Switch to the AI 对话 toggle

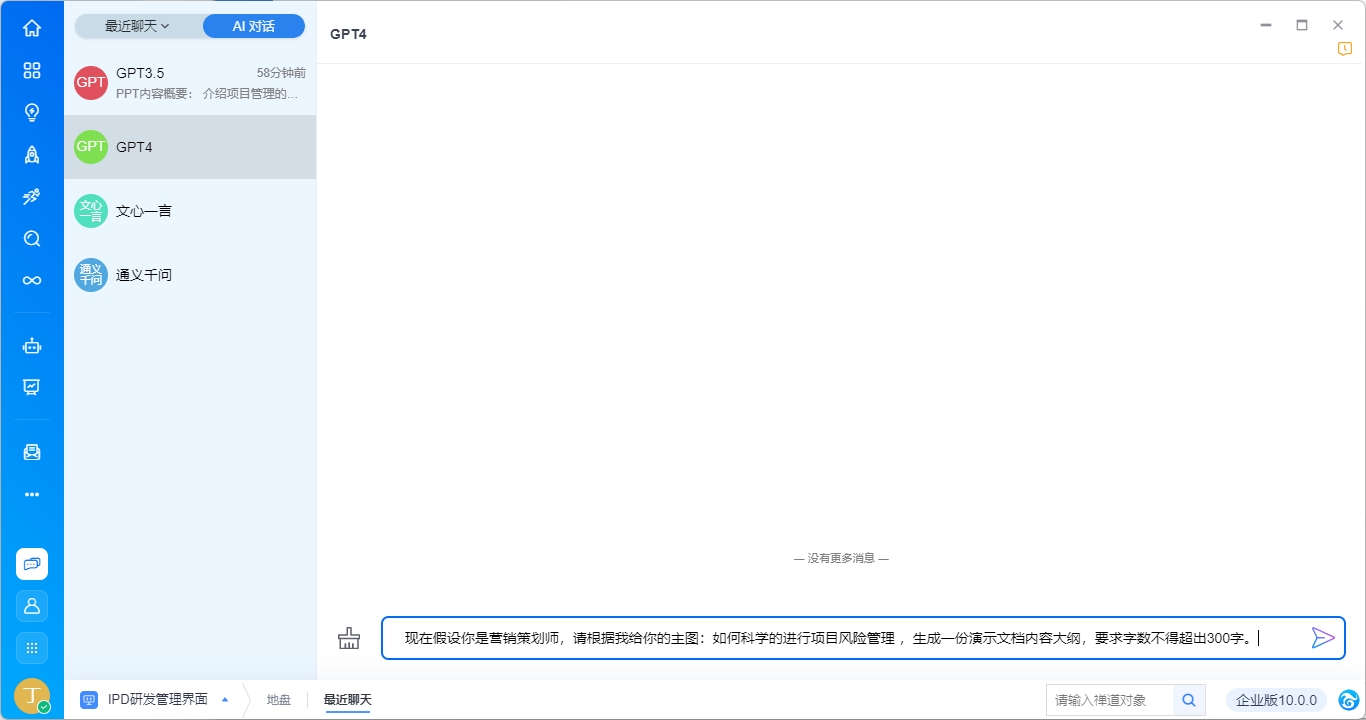(x=253, y=26)
